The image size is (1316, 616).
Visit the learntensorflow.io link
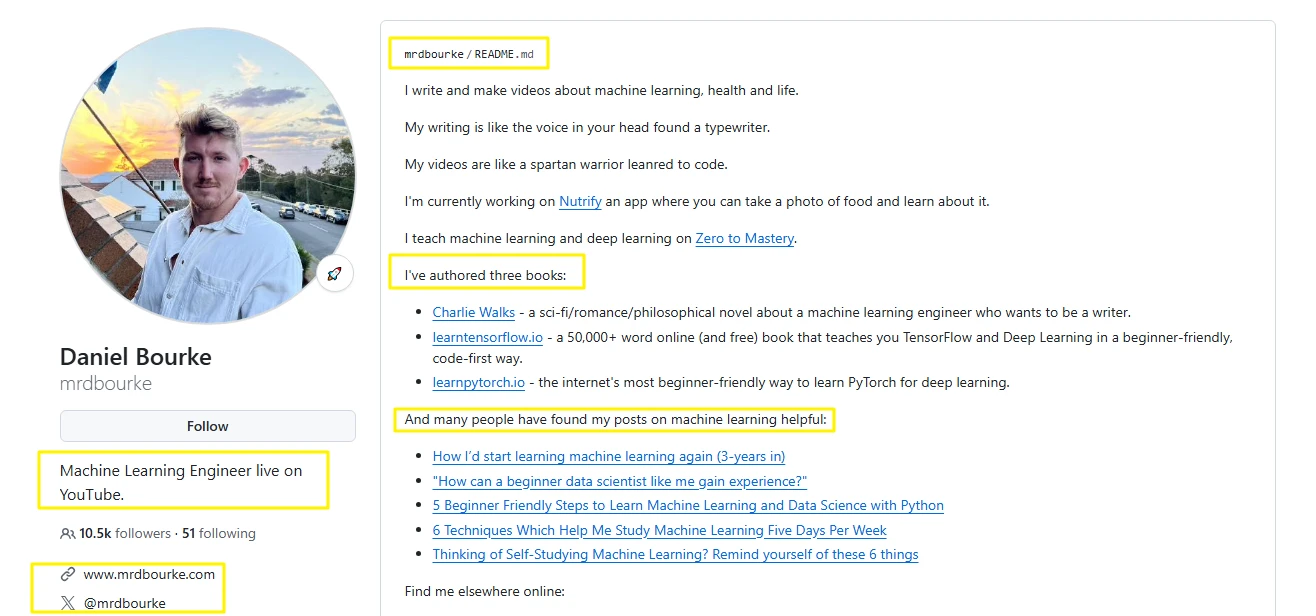[488, 338]
